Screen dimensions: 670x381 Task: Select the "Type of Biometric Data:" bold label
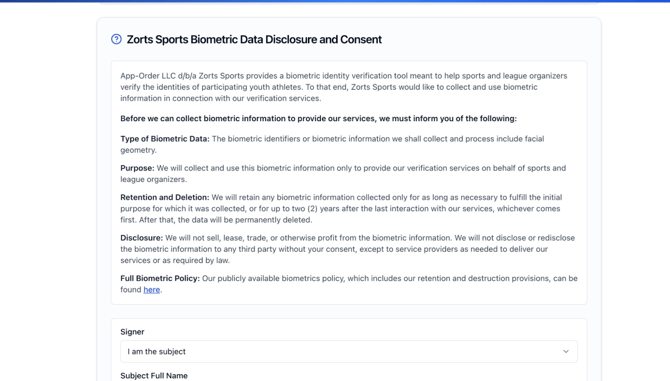pyautogui.click(x=165, y=139)
